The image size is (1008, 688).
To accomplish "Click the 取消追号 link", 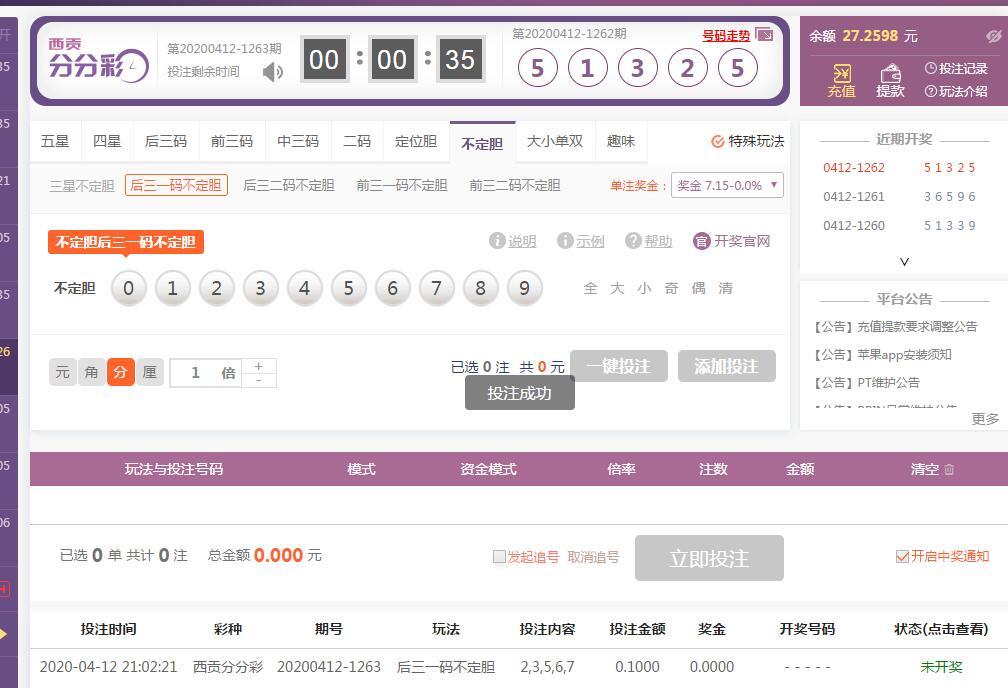I will pos(593,557).
